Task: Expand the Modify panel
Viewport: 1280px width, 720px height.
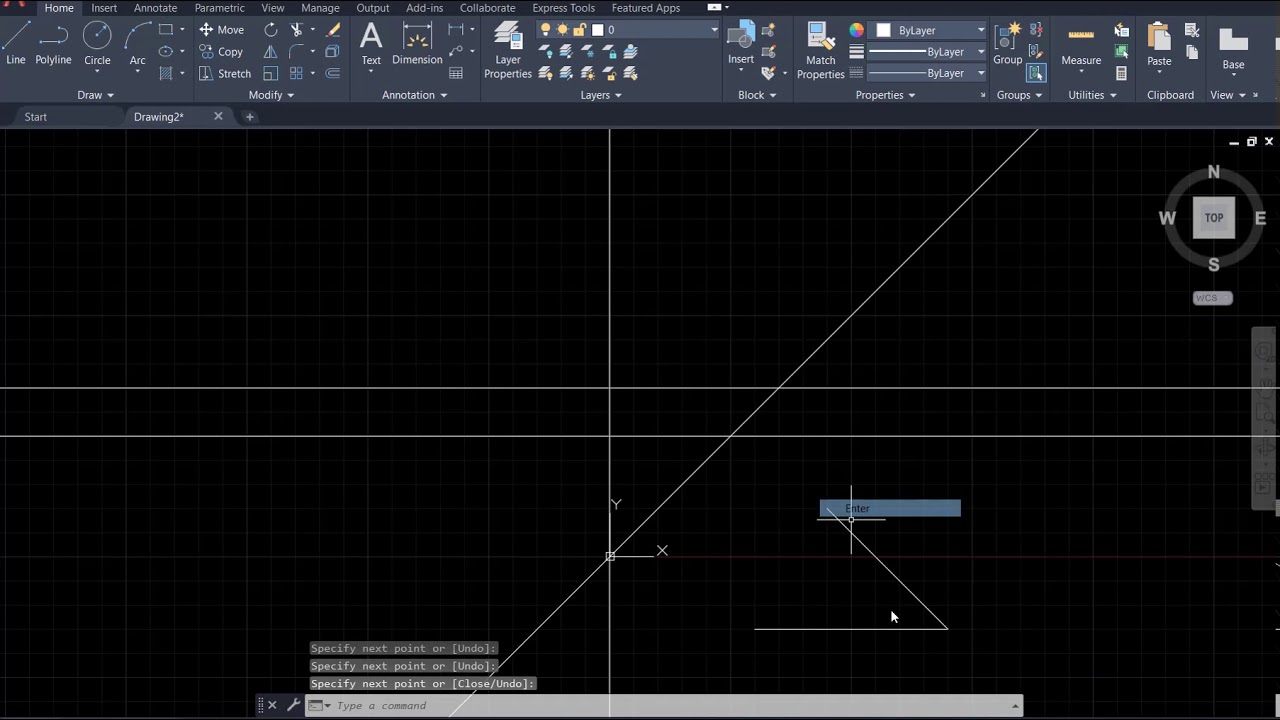Action: coord(271,95)
